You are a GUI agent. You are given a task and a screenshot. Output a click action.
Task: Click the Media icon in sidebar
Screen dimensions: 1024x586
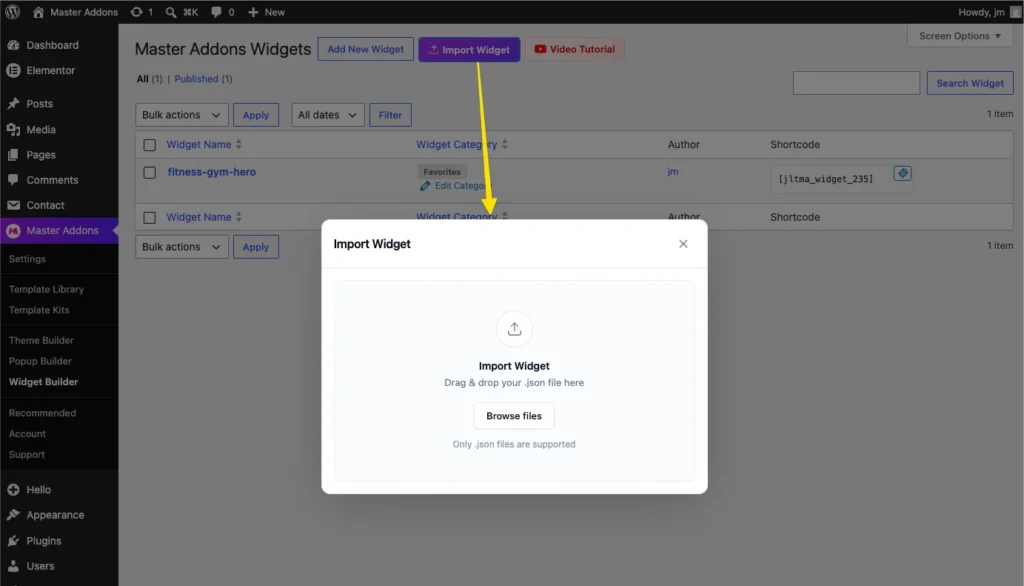point(13,129)
